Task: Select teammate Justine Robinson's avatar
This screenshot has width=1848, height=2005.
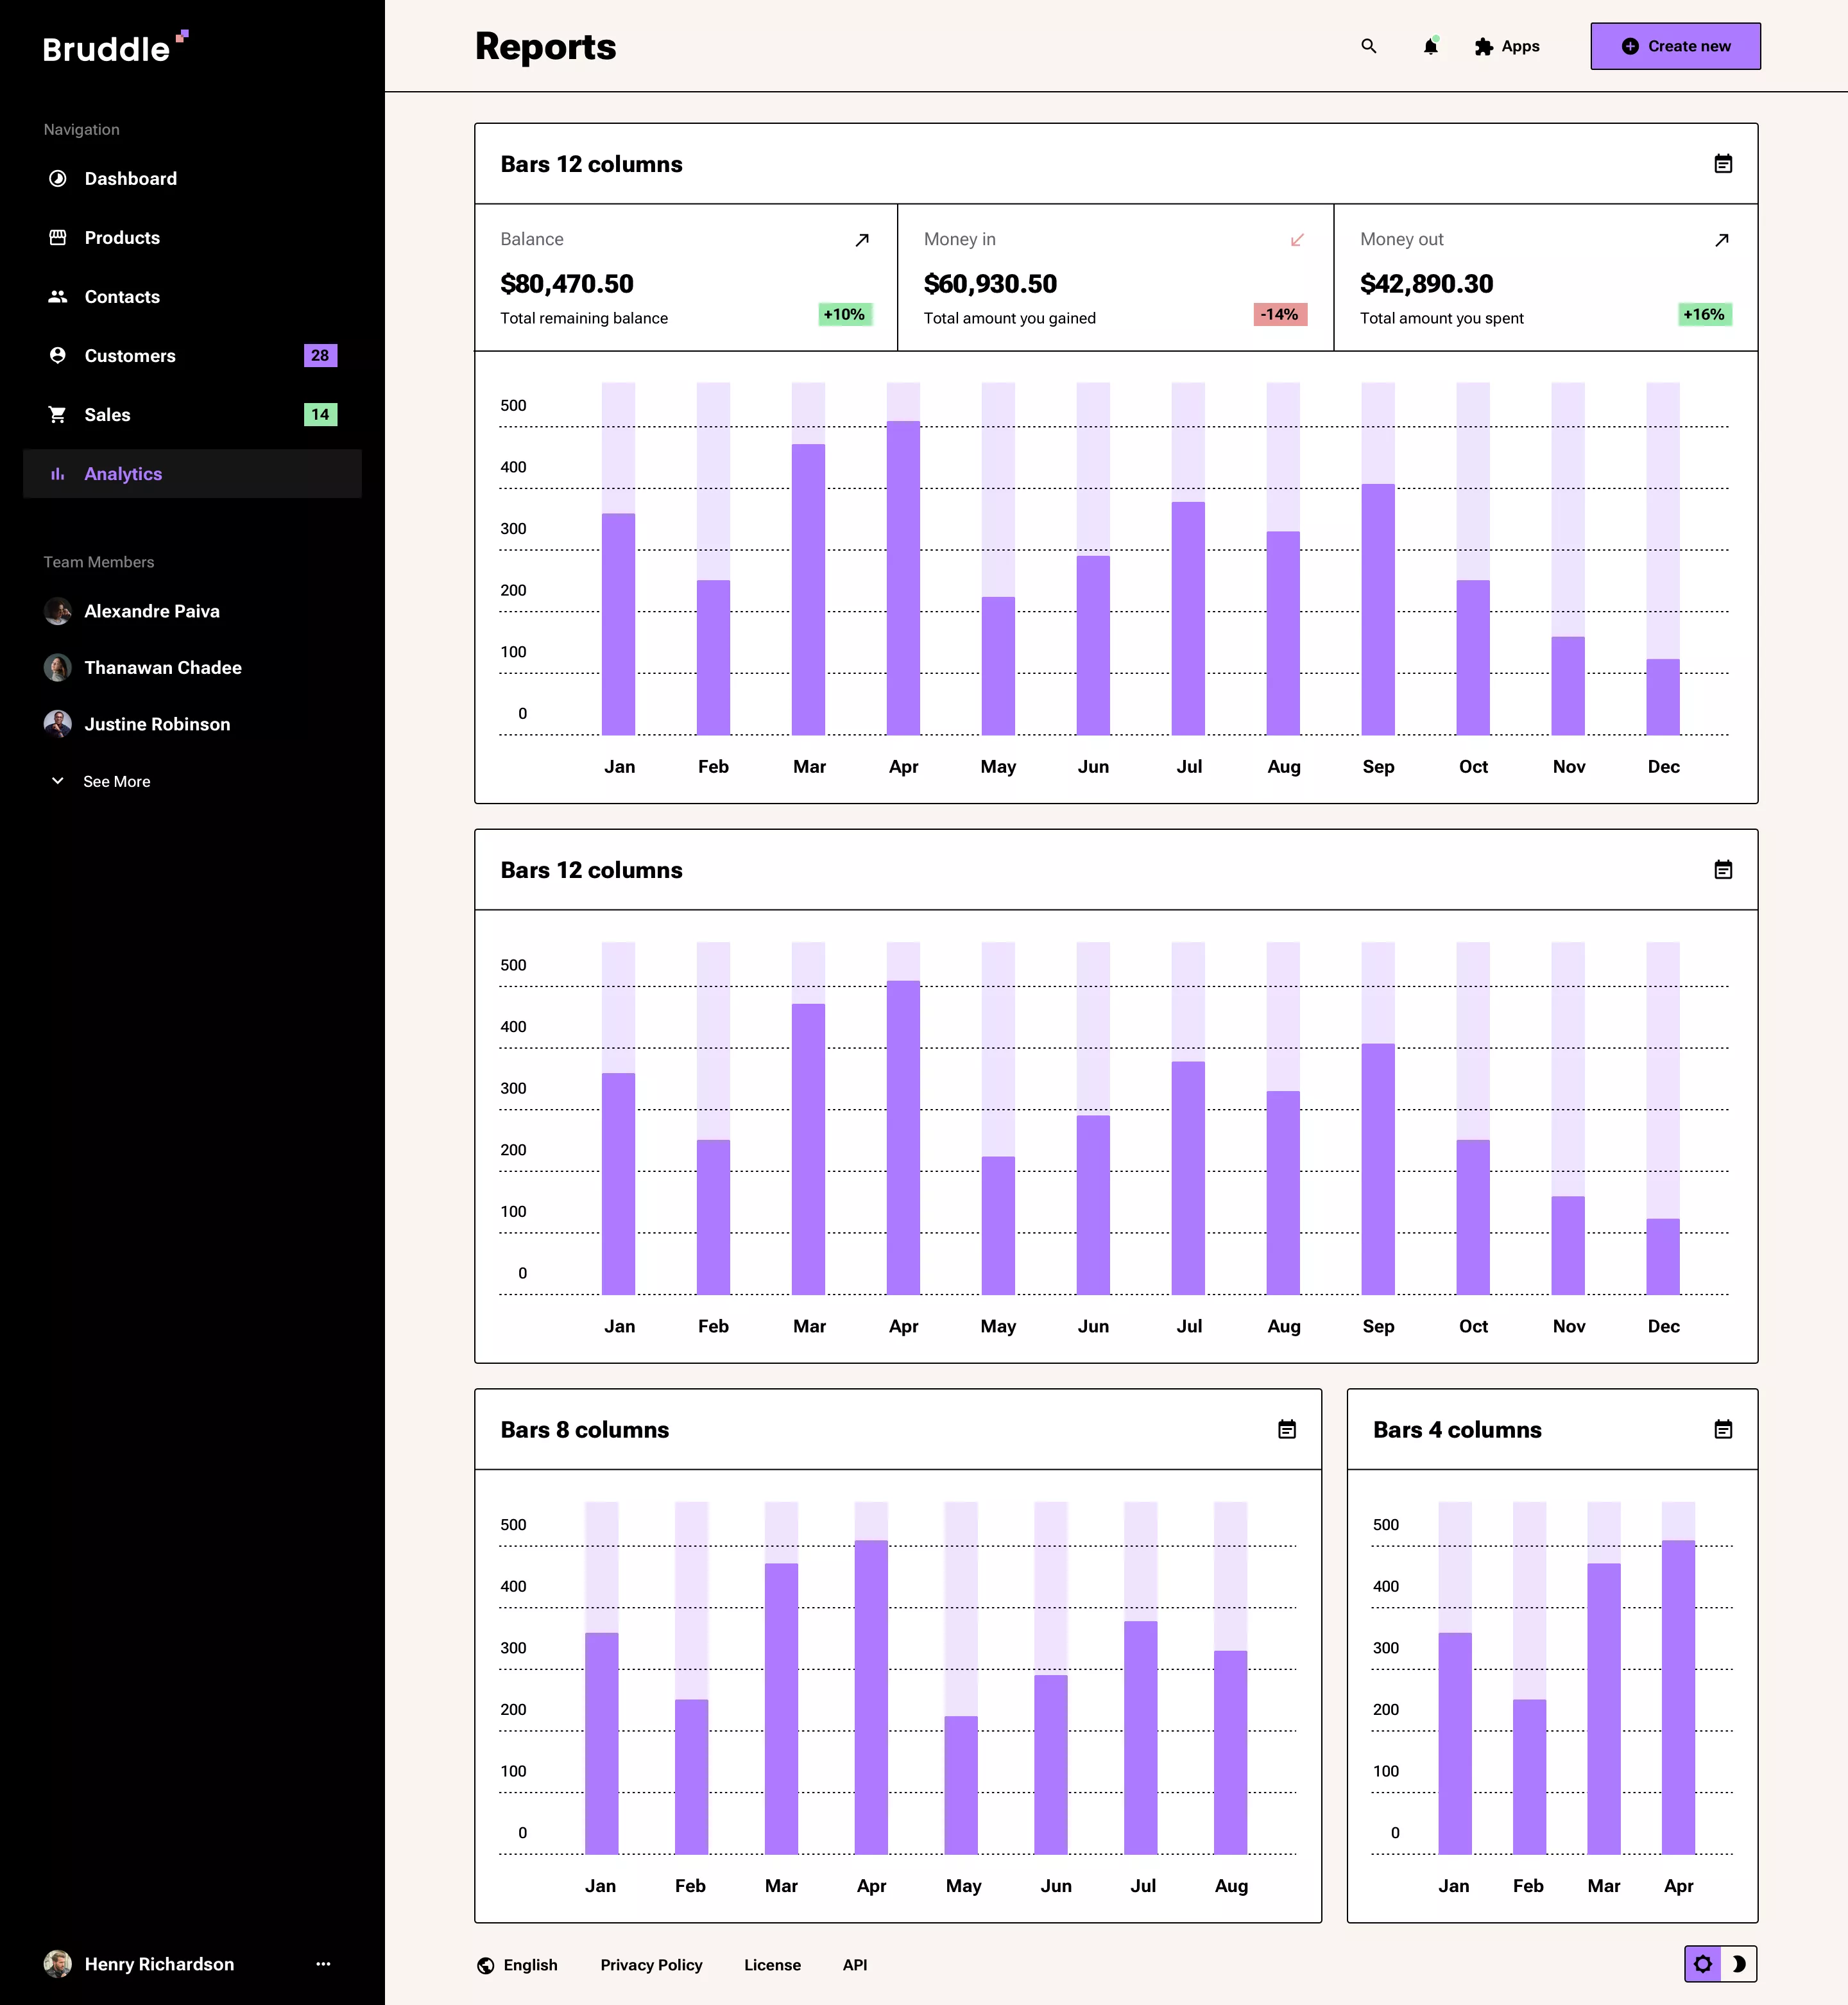Action: click(x=58, y=723)
